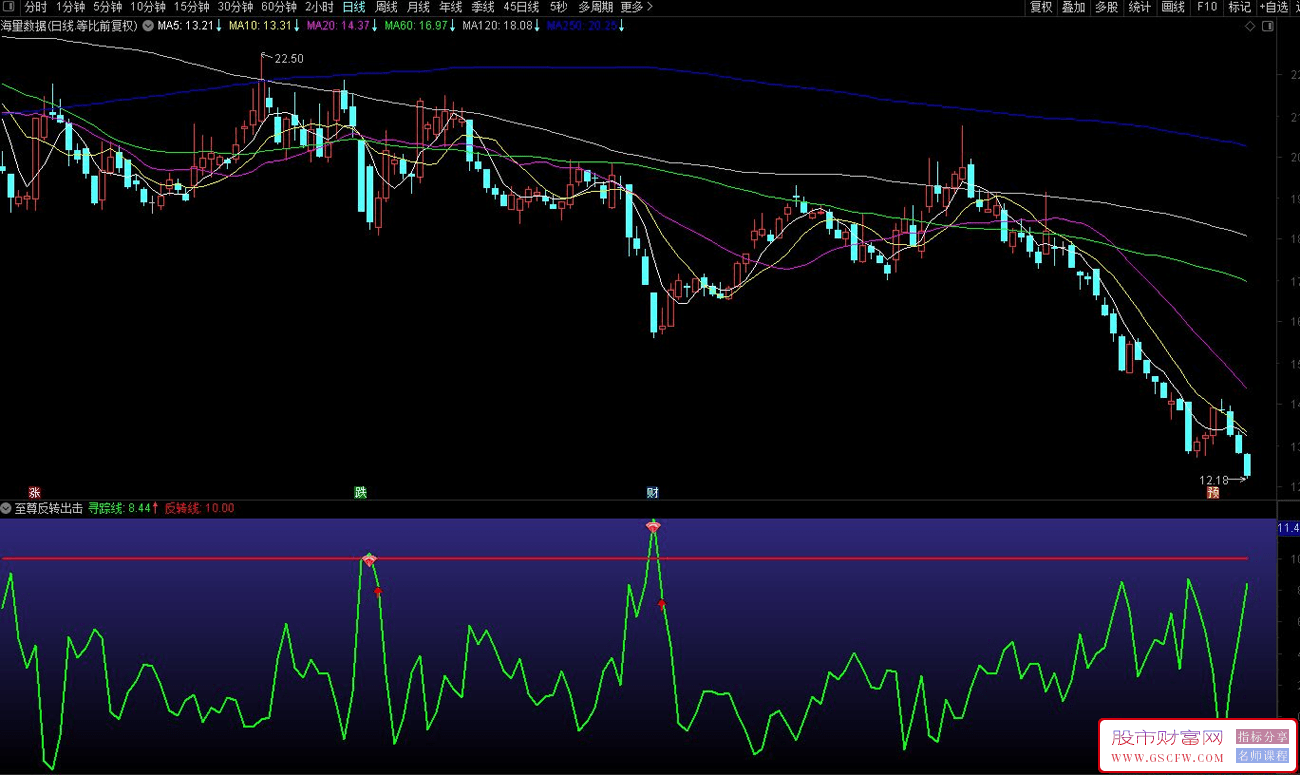Click the green diamond signal on red line
Viewport: 1300px width, 775px height.
coord(369,559)
